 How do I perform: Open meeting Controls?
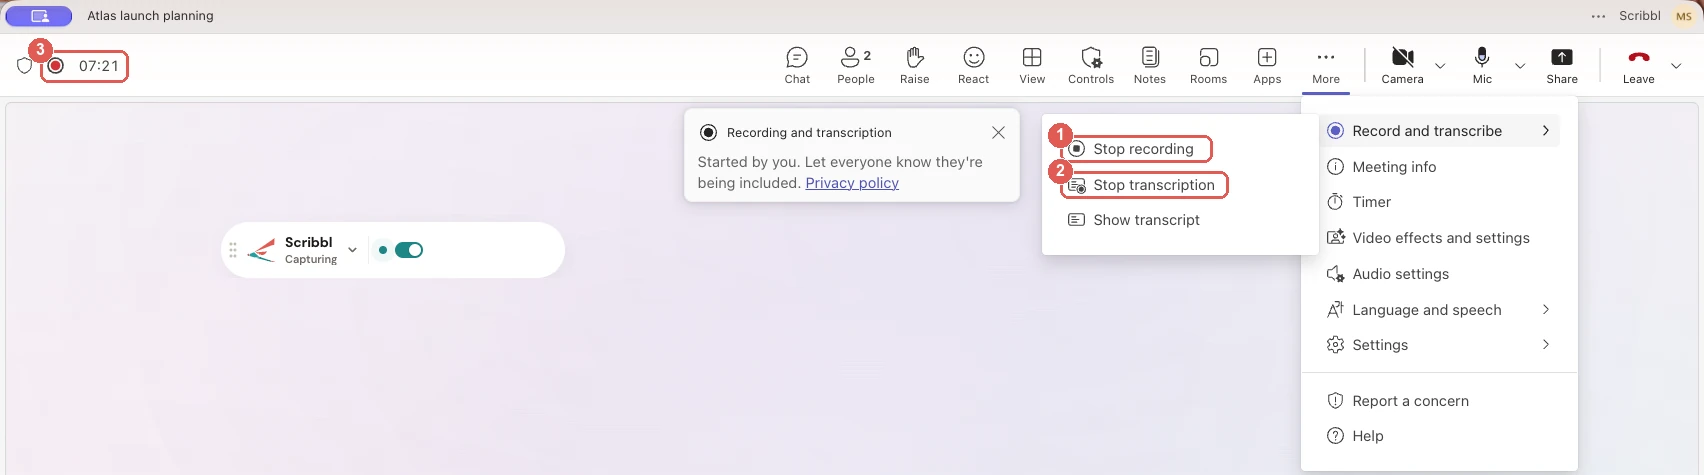(x=1091, y=65)
